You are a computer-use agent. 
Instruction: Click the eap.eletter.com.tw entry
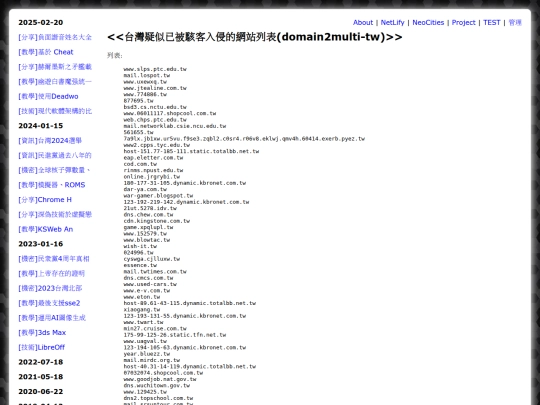153,158
